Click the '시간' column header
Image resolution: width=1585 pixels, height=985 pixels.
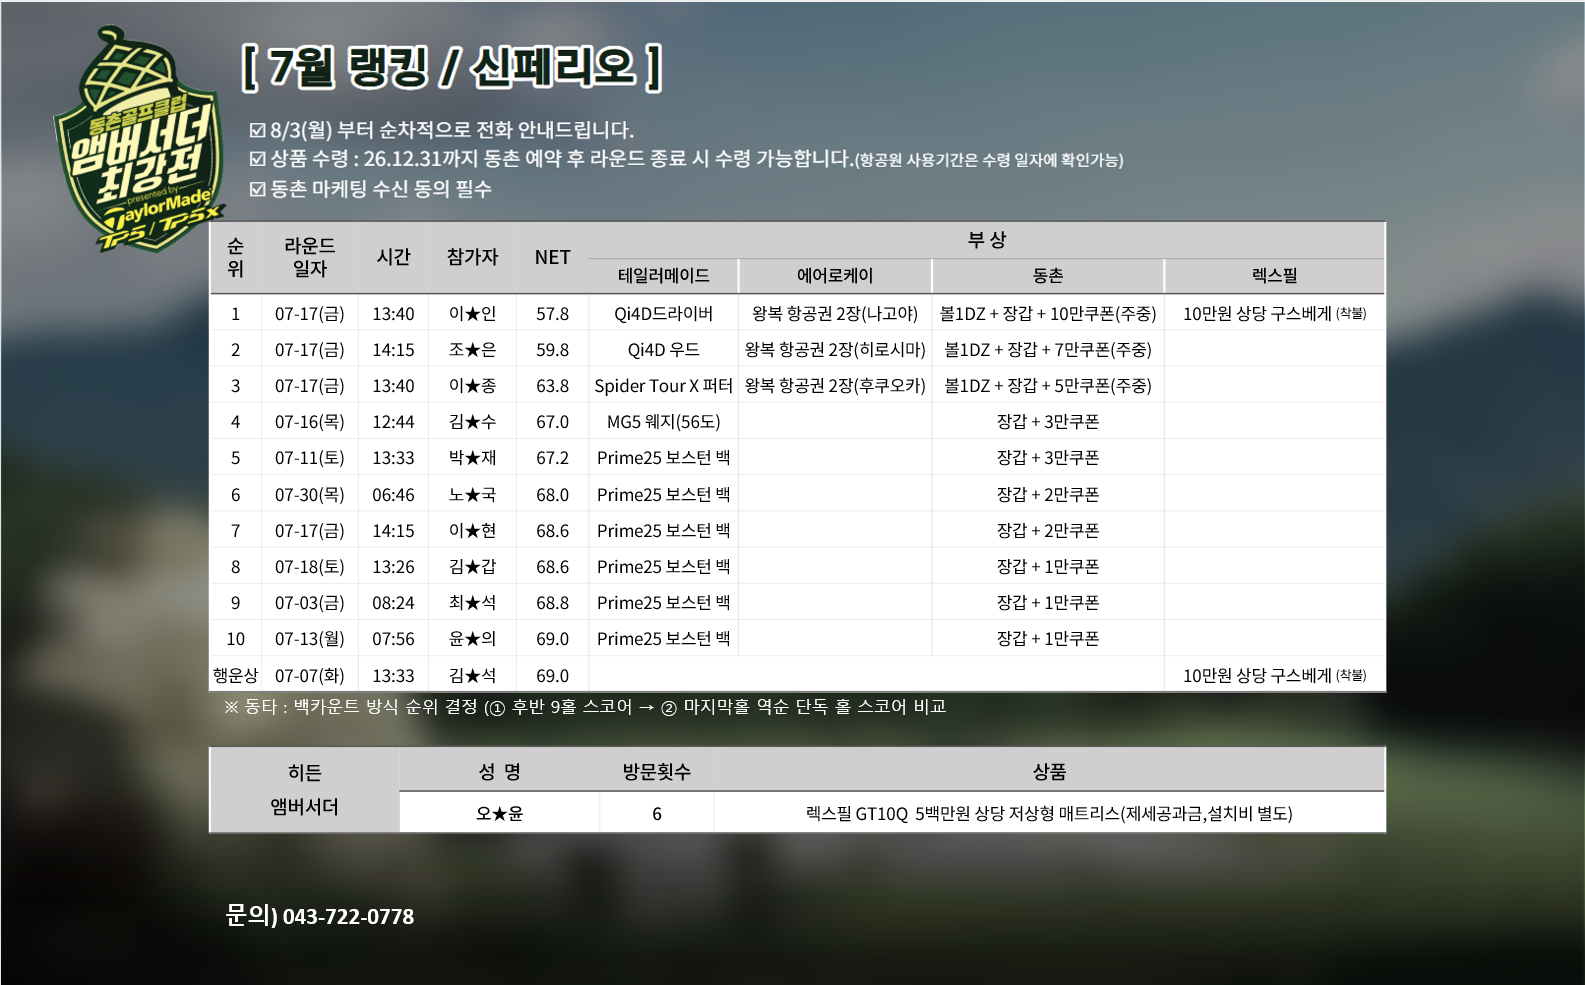click(393, 257)
